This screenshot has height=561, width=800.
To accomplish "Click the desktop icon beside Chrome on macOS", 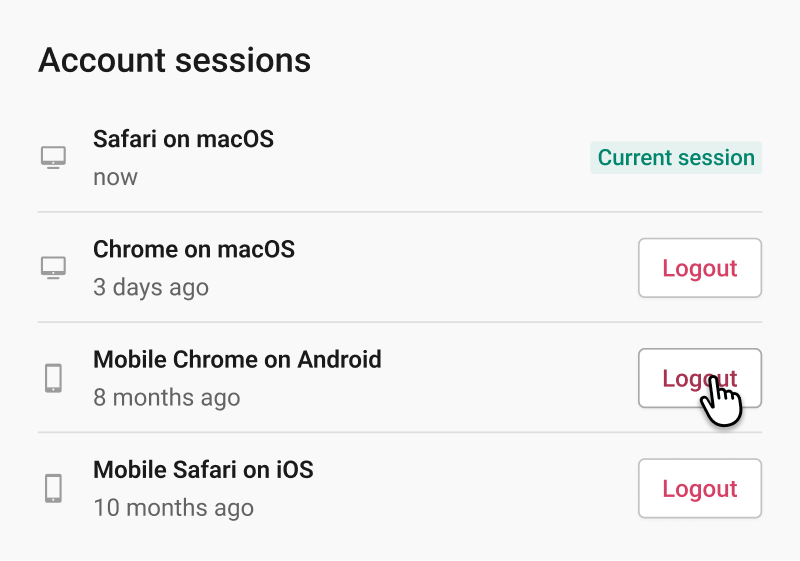I will 54,268.
